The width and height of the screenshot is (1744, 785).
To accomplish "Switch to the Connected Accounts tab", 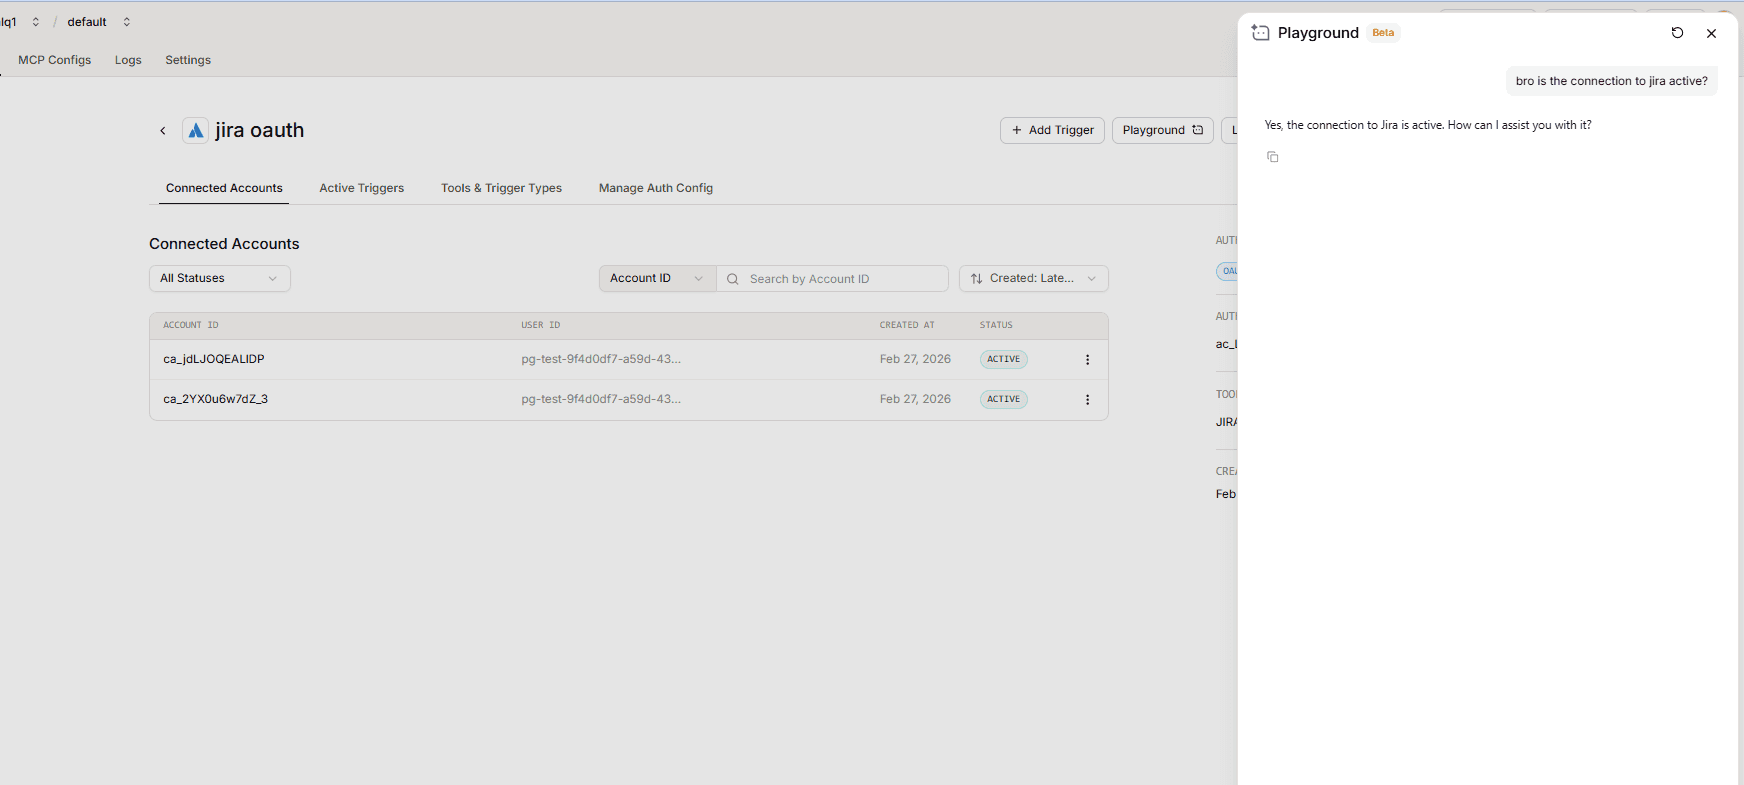I will click(x=224, y=188).
